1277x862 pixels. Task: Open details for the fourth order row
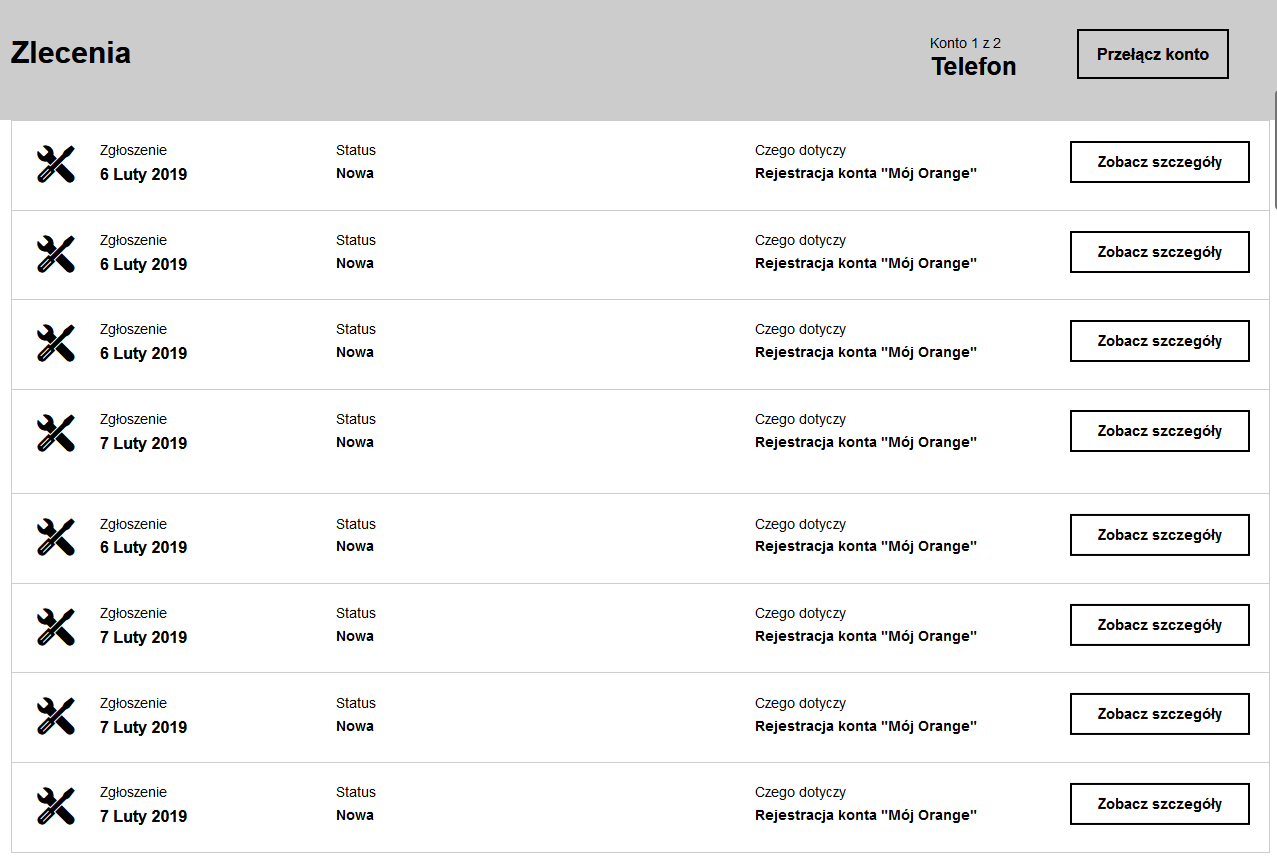pyautogui.click(x=1159, y=431)
